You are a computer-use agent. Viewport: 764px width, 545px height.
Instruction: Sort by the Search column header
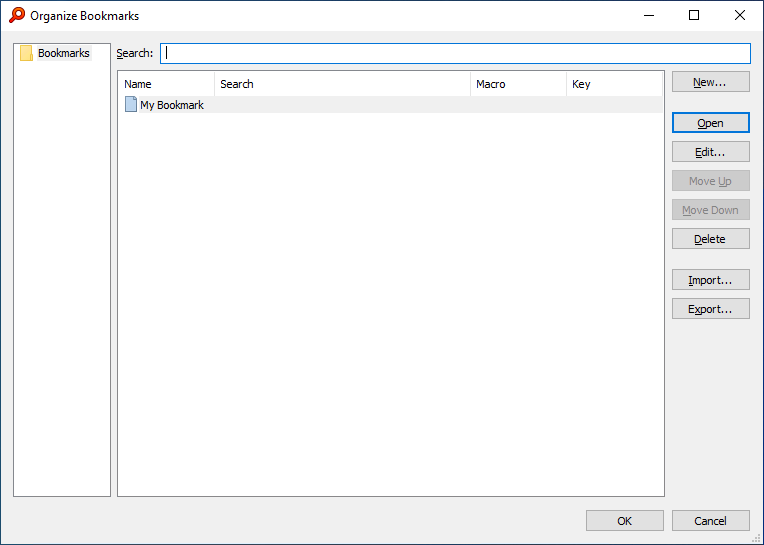(343, 84)
